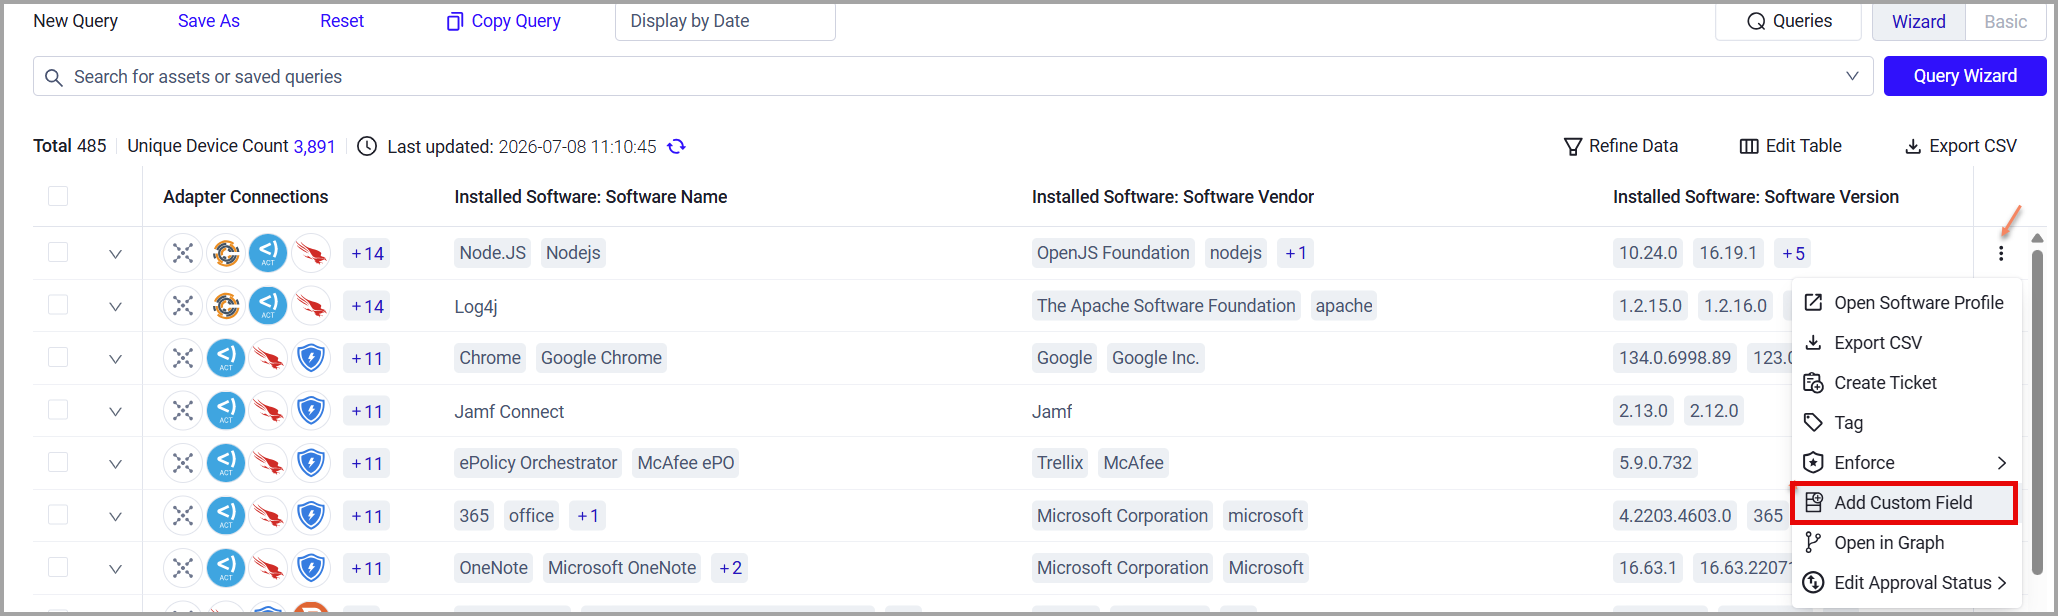Screen dimensions: 2058x616
Task: Click the Export CSV icon in the context menu
Action: pyautogui.click(x=1813, y=342)
